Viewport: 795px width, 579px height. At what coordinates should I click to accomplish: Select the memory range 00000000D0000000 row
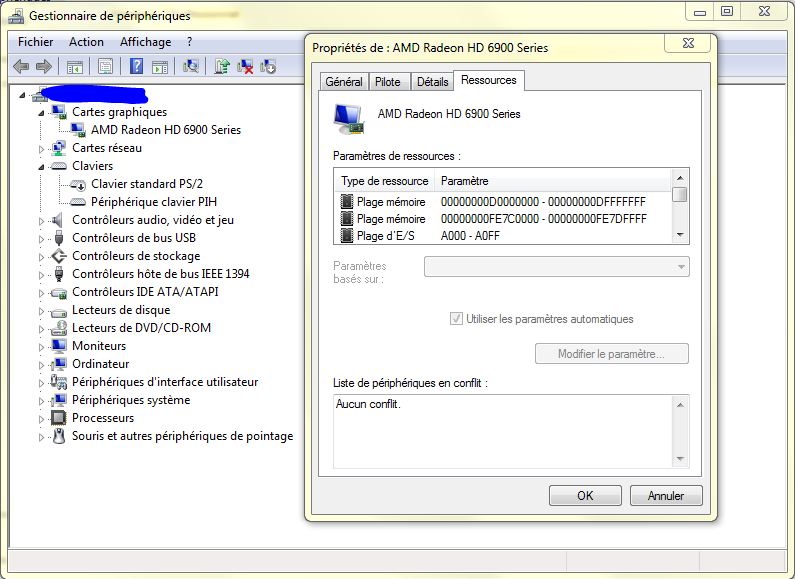coord(504,202)
